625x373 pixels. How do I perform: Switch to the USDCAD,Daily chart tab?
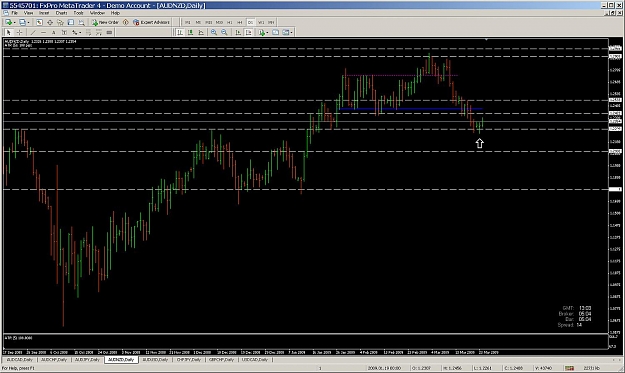[255, 359]
